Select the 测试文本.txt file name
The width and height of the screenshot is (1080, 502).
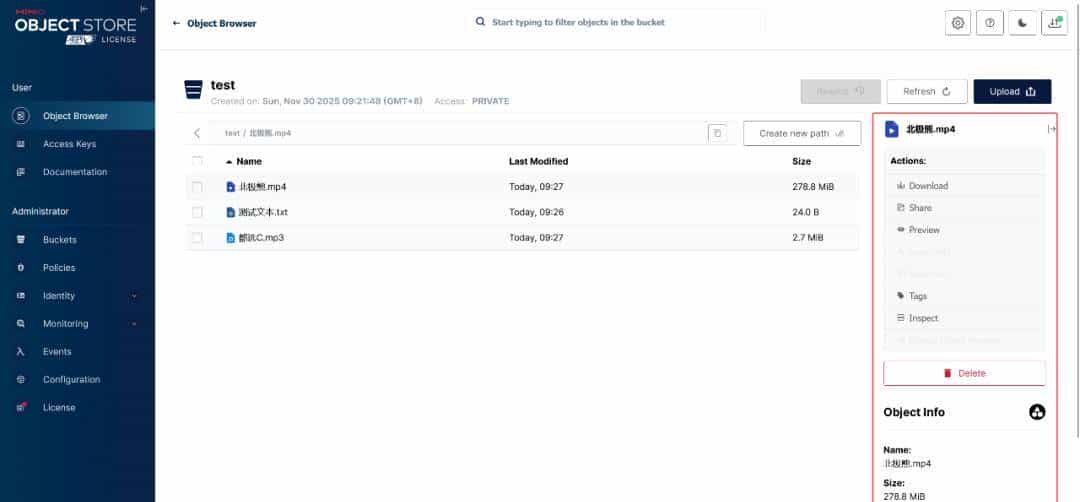pos(263,212)
